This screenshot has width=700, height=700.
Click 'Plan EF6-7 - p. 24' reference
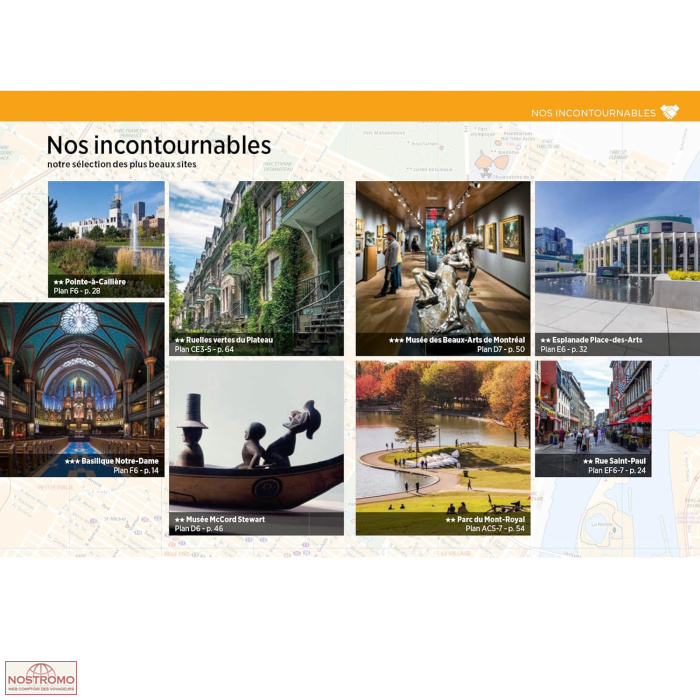click(x=617, y=471)
